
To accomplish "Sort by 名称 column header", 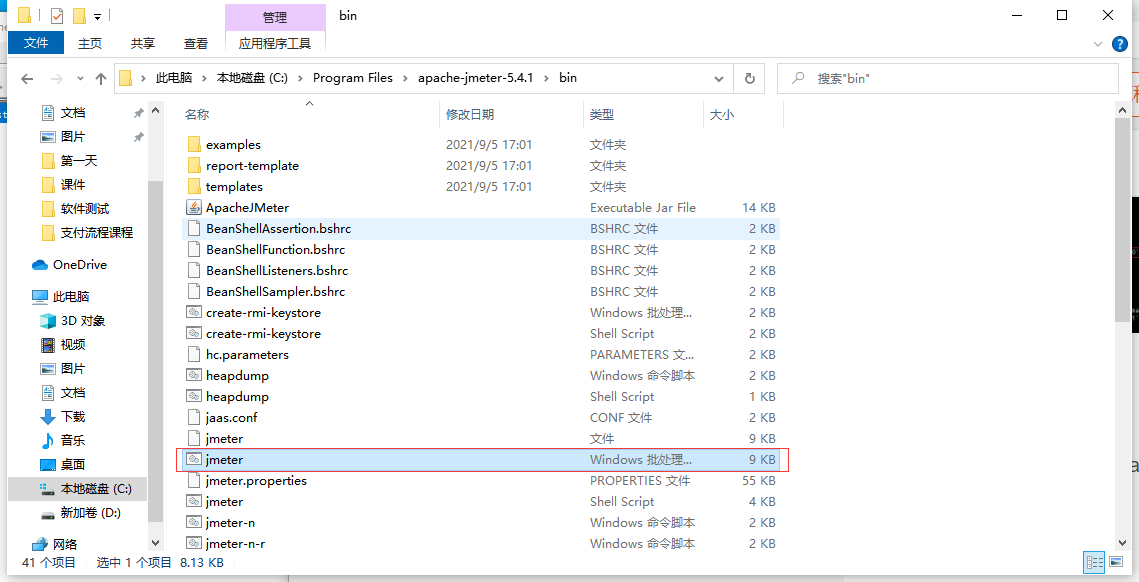I will [196, 114].
